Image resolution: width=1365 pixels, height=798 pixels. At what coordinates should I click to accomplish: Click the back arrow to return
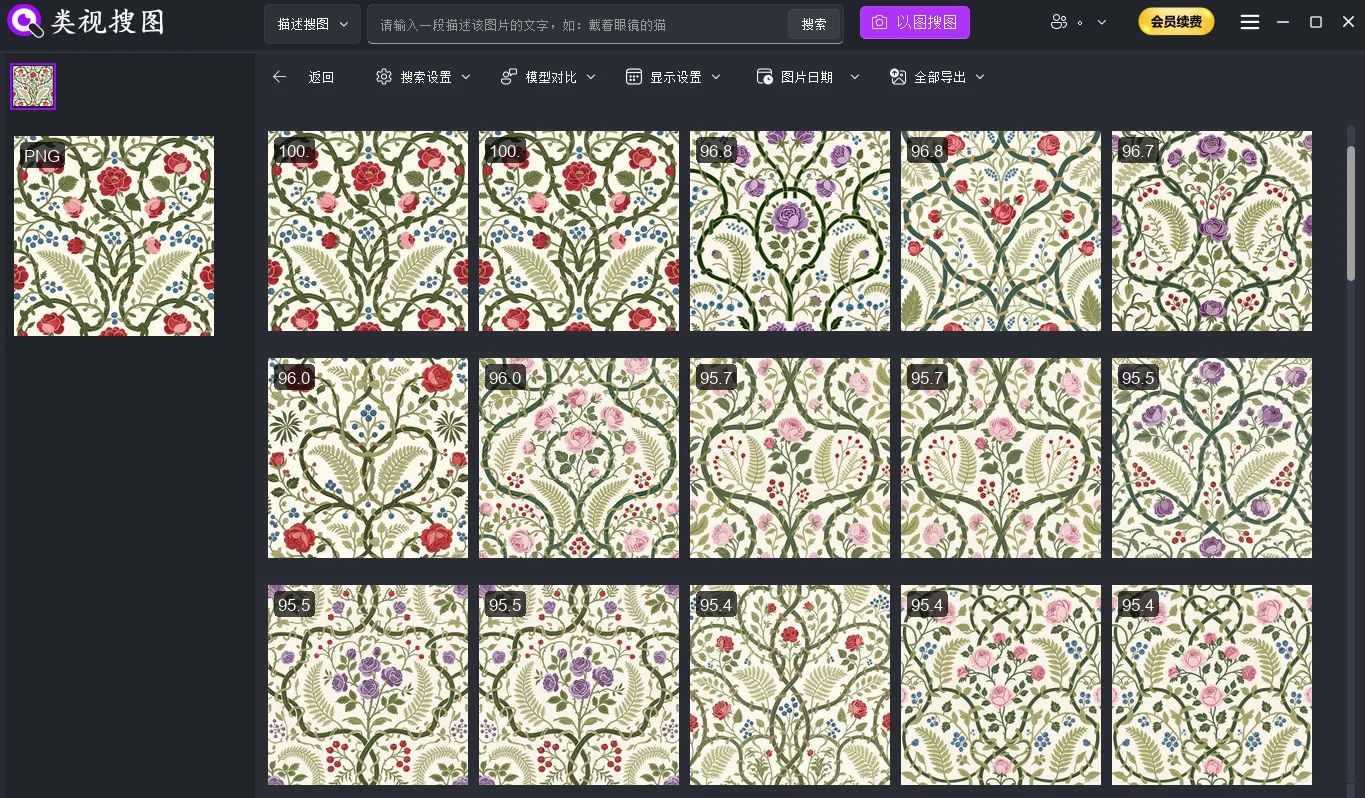pos(279,76)
